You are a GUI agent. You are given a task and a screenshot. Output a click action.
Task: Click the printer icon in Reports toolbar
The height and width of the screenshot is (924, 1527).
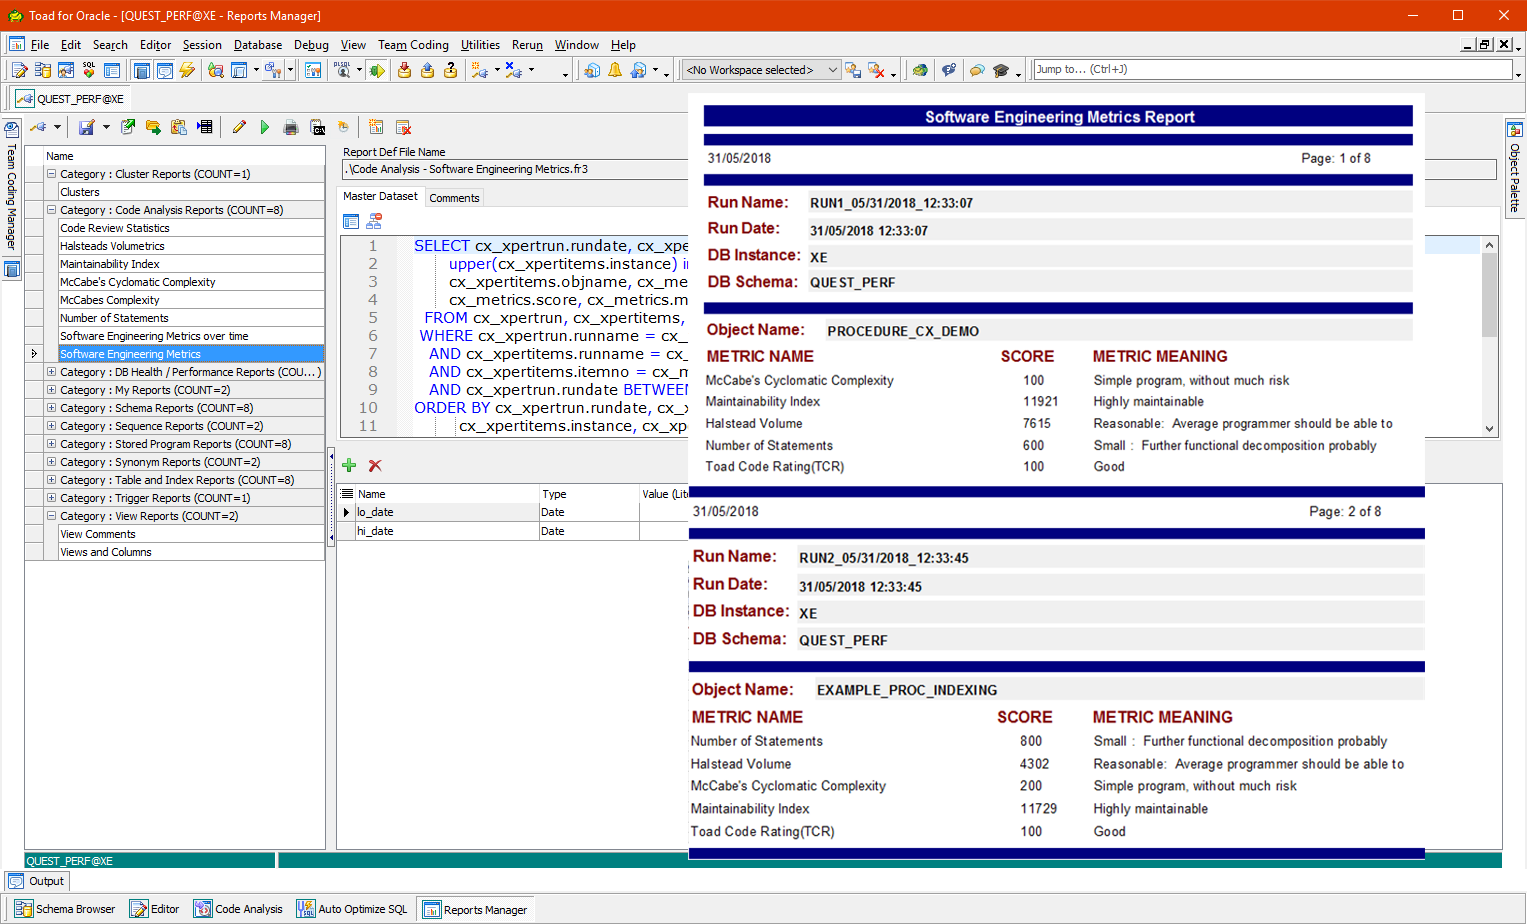[x=291, y=127]
